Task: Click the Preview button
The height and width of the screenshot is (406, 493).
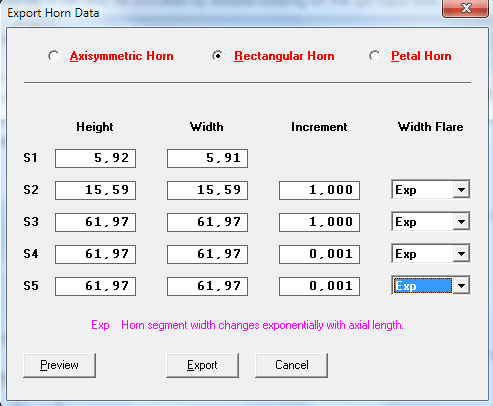Action: [x=59, y=365]
